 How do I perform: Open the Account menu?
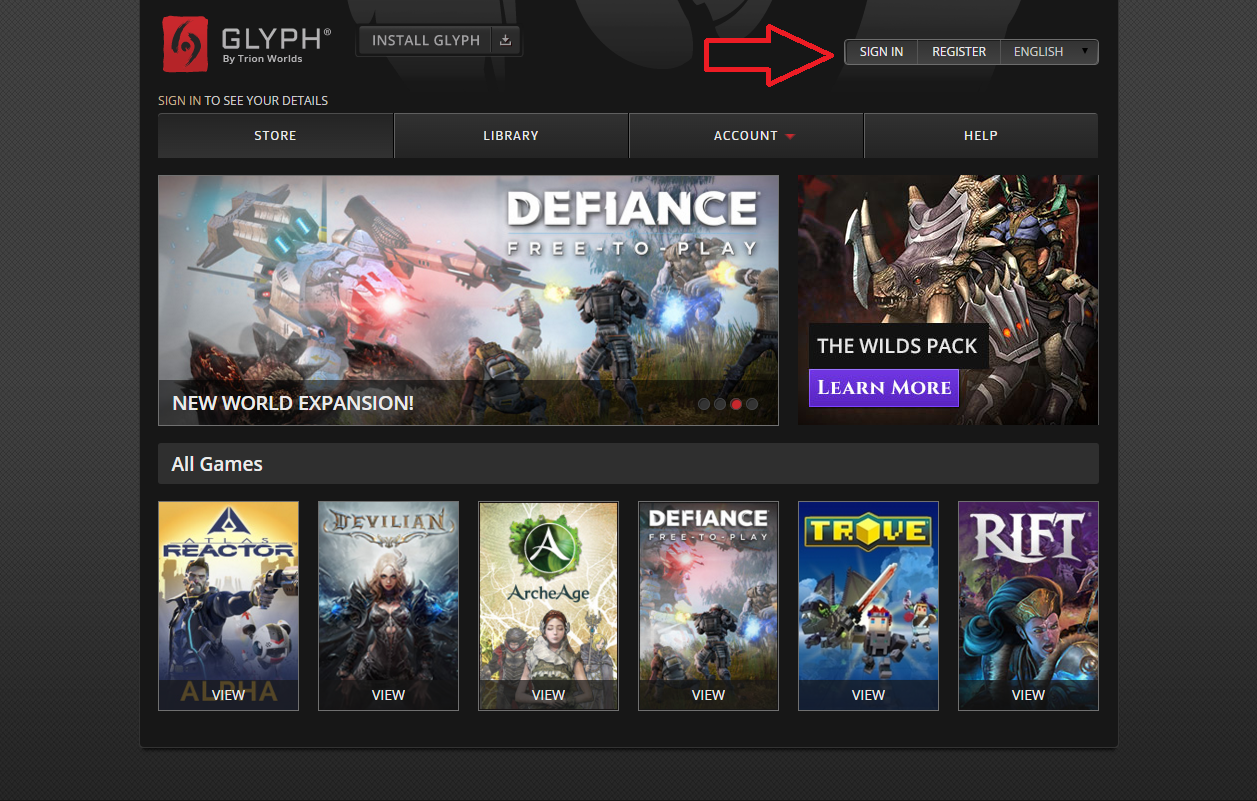tap(746, 136)
